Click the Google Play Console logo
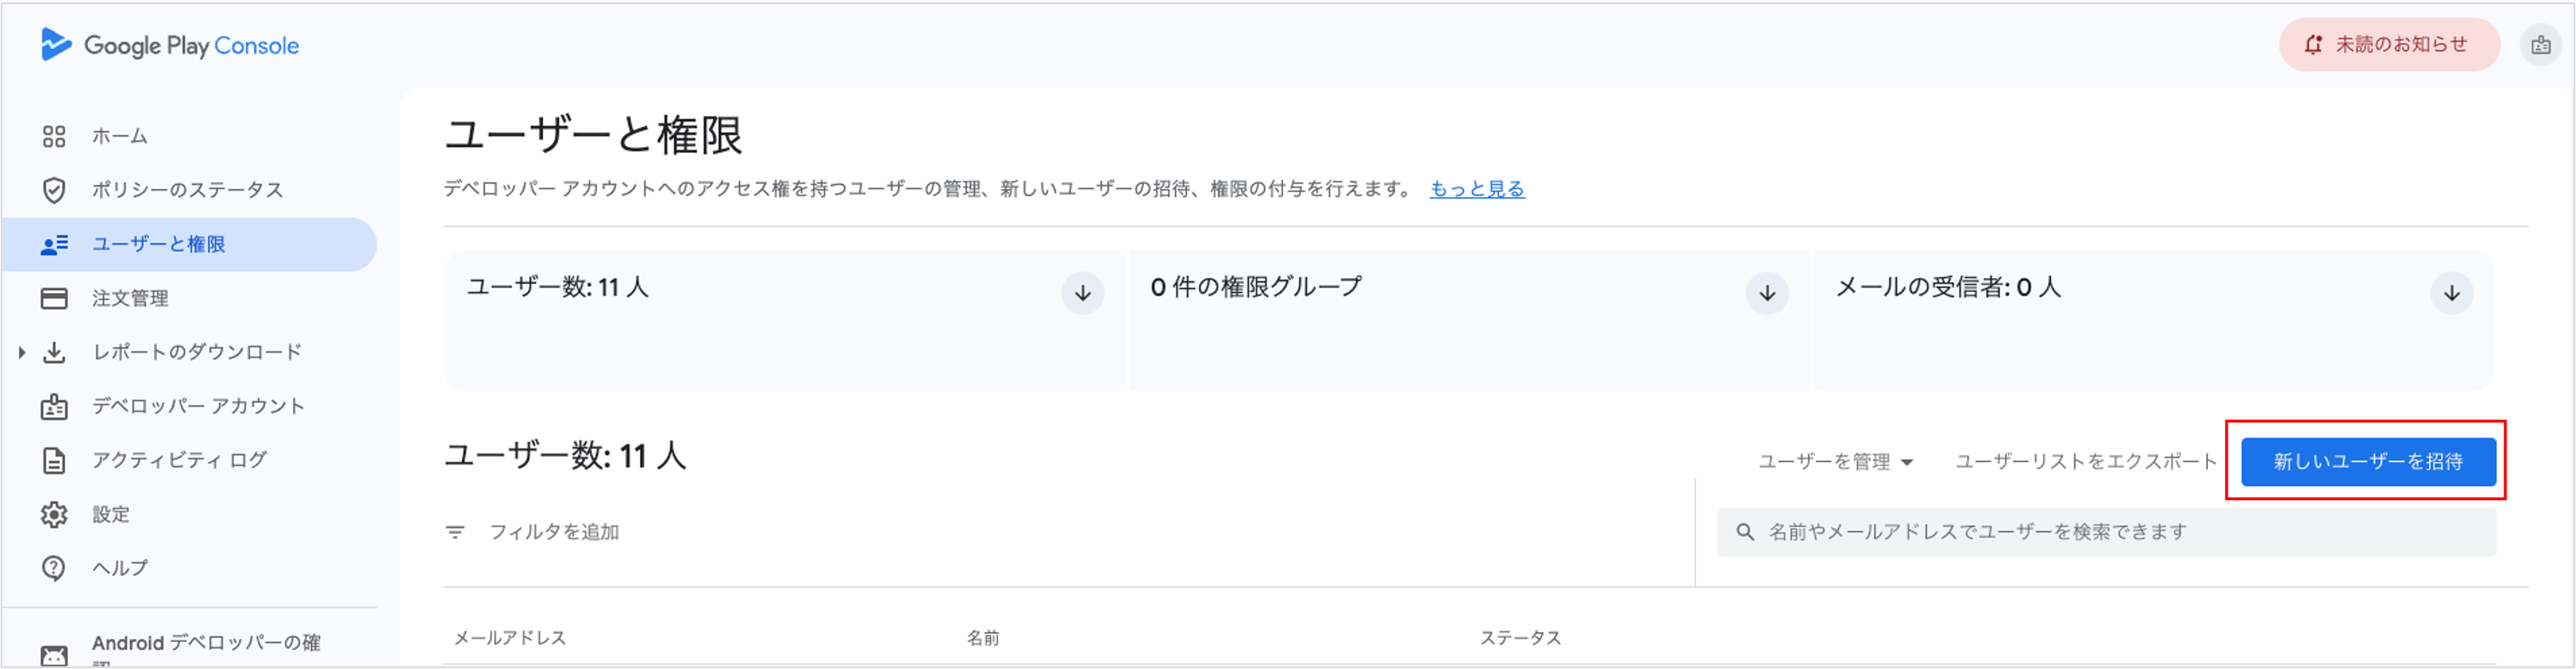 tap(170, 45)
